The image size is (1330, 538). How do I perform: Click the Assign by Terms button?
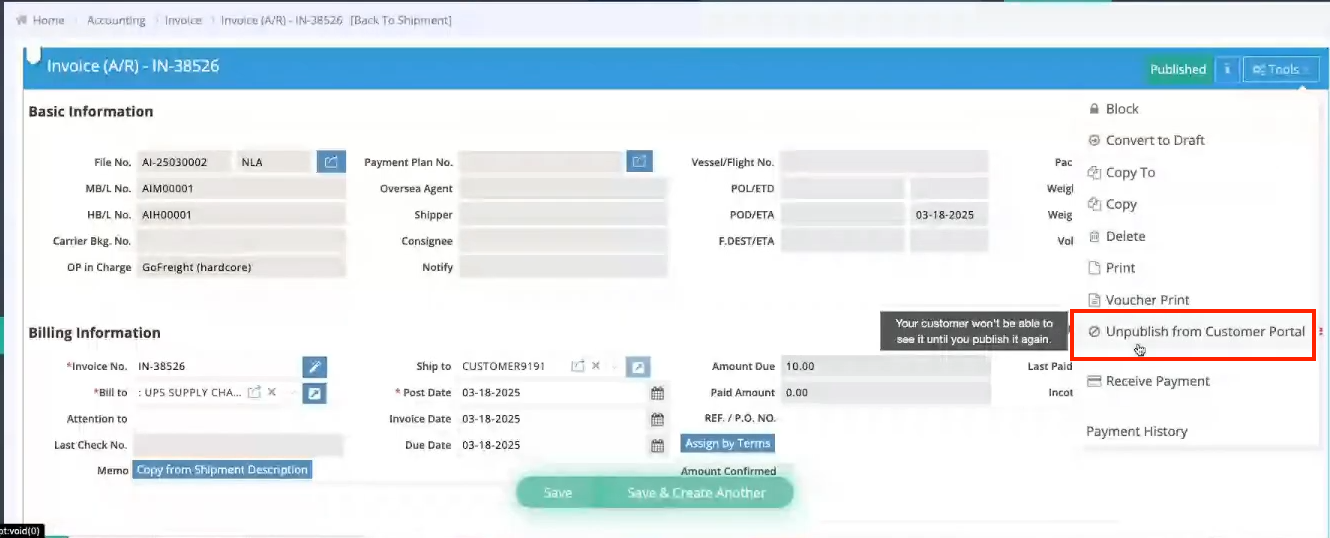click(x=727, y=443)
